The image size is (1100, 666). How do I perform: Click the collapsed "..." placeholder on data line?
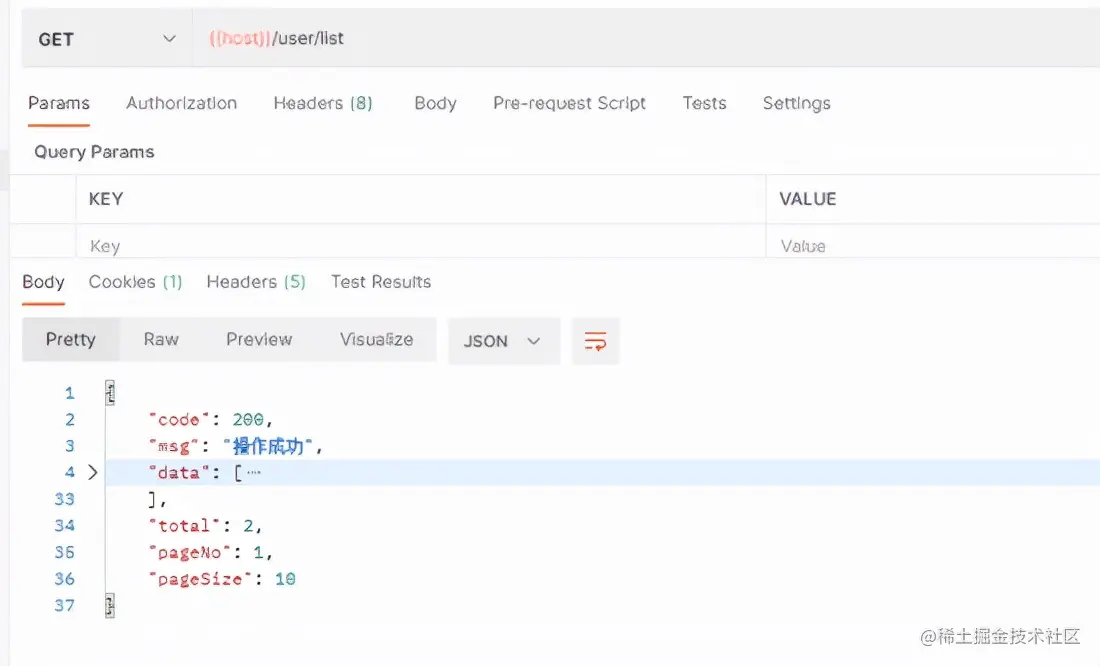point(254,472)
